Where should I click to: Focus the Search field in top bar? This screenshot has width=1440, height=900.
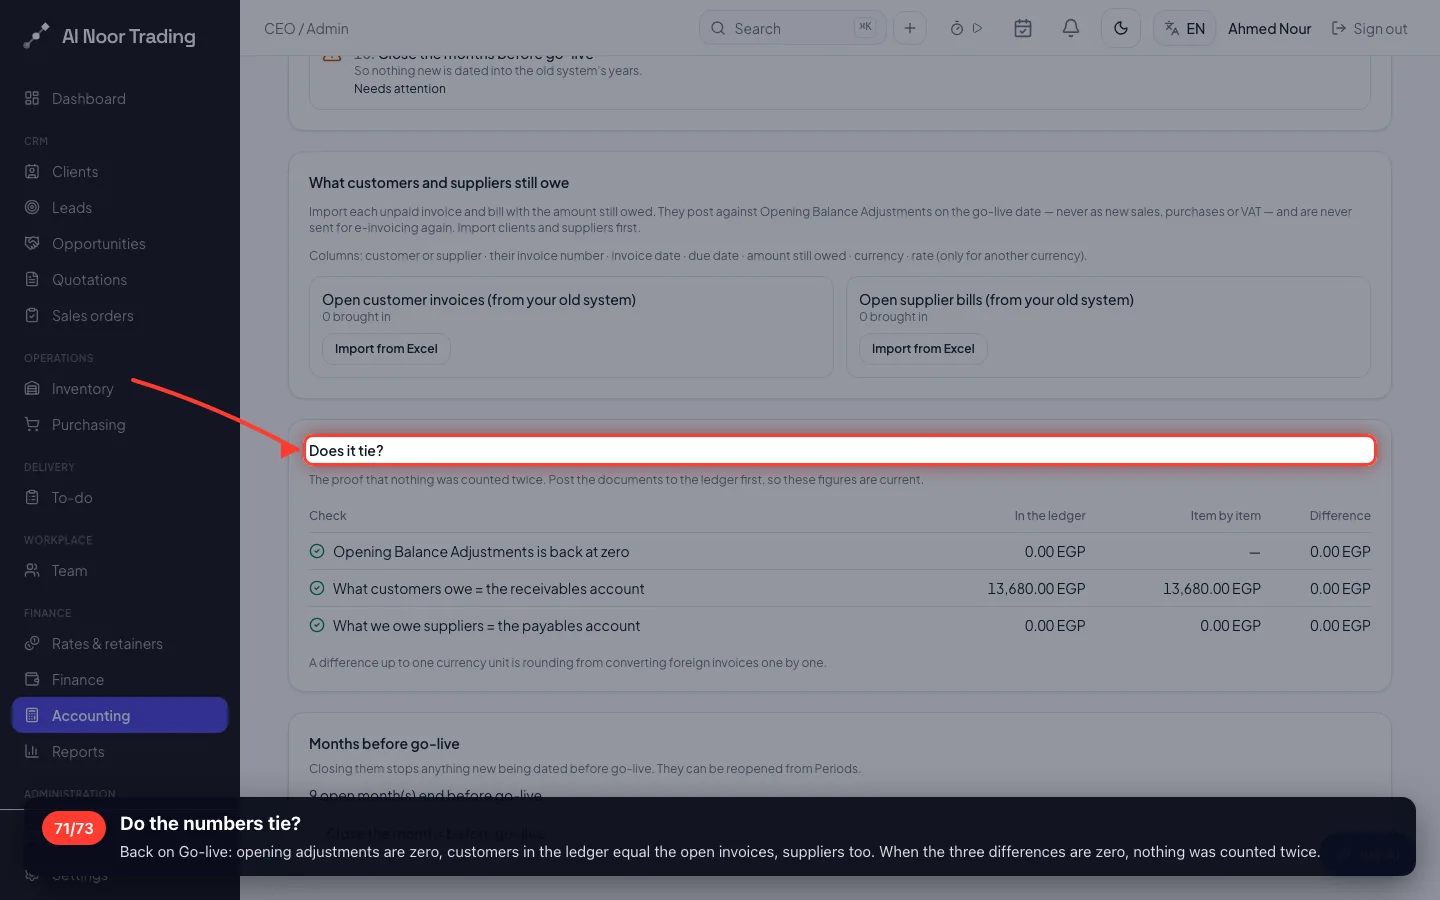[792, 28]
